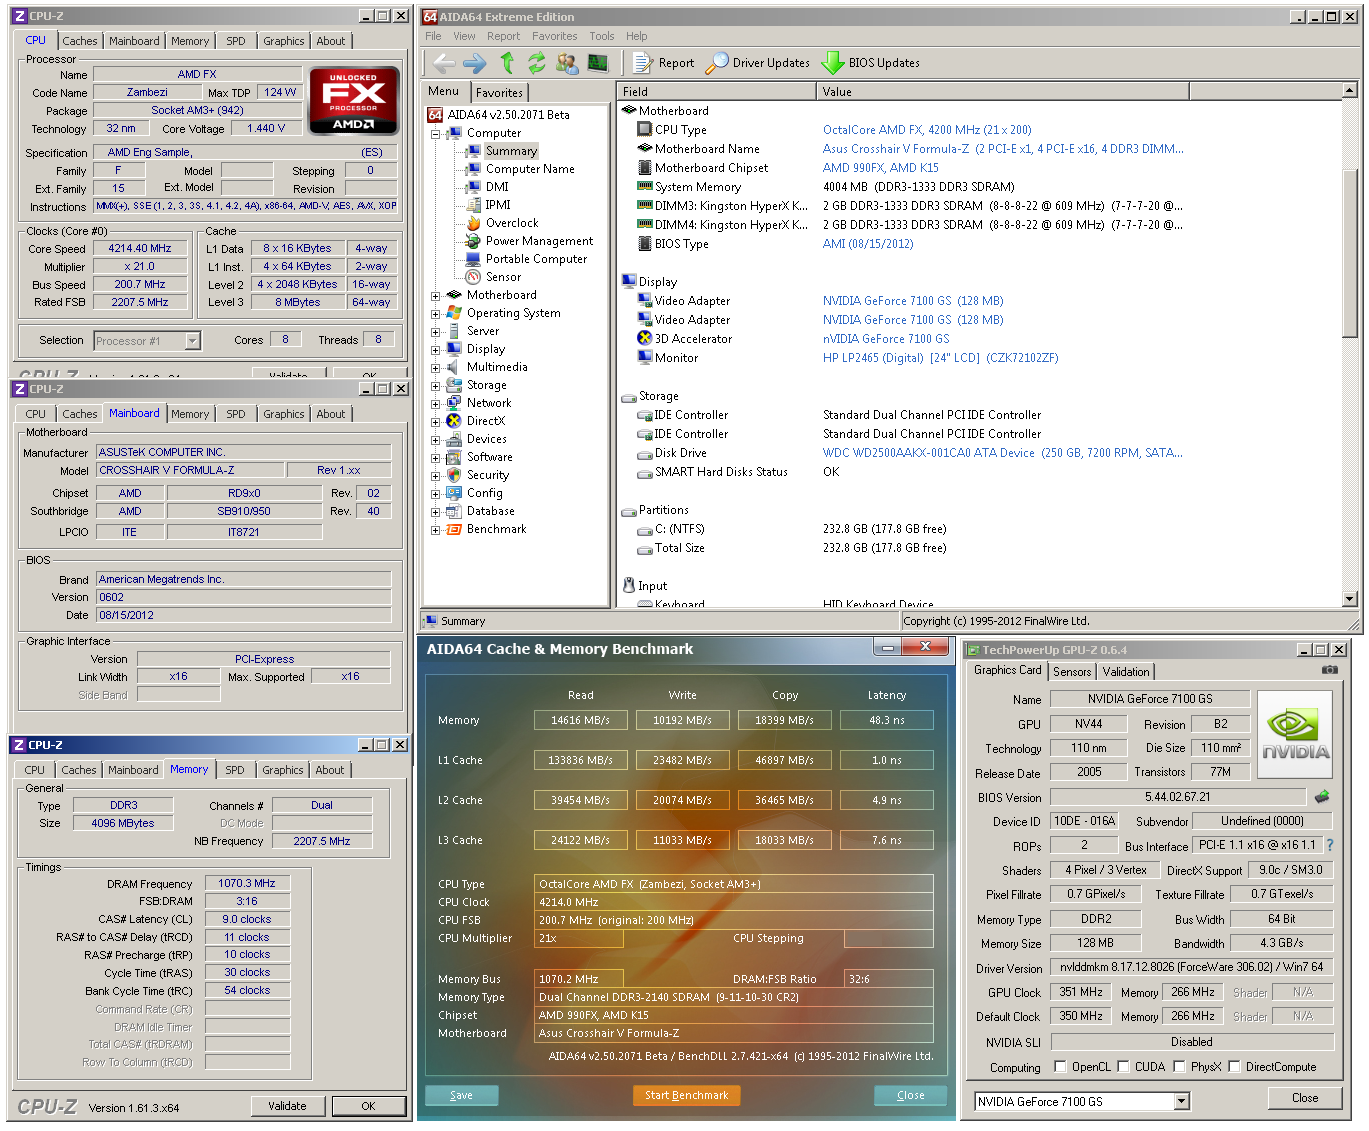This screenshot has height=1131, width=1369.
Task: Expand the Software tree node
Action: tap(436, 457)
